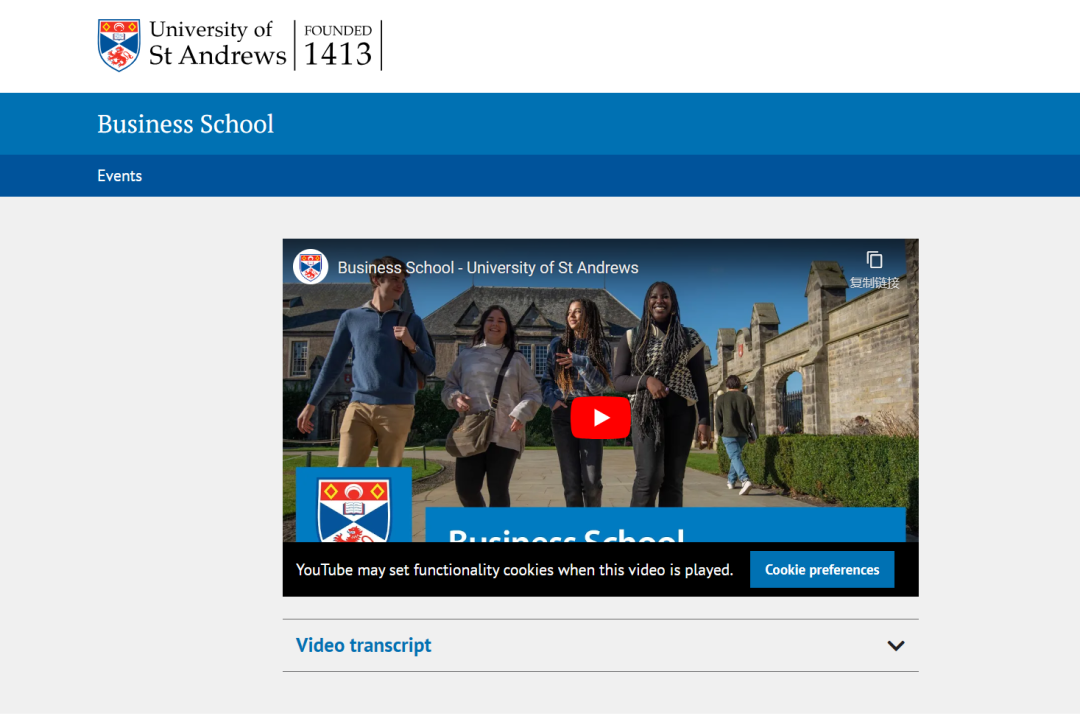Click the YouTube cookies notice text
Screen dimensions: 1080x716
pyautogui.click(x=514, y=570)
